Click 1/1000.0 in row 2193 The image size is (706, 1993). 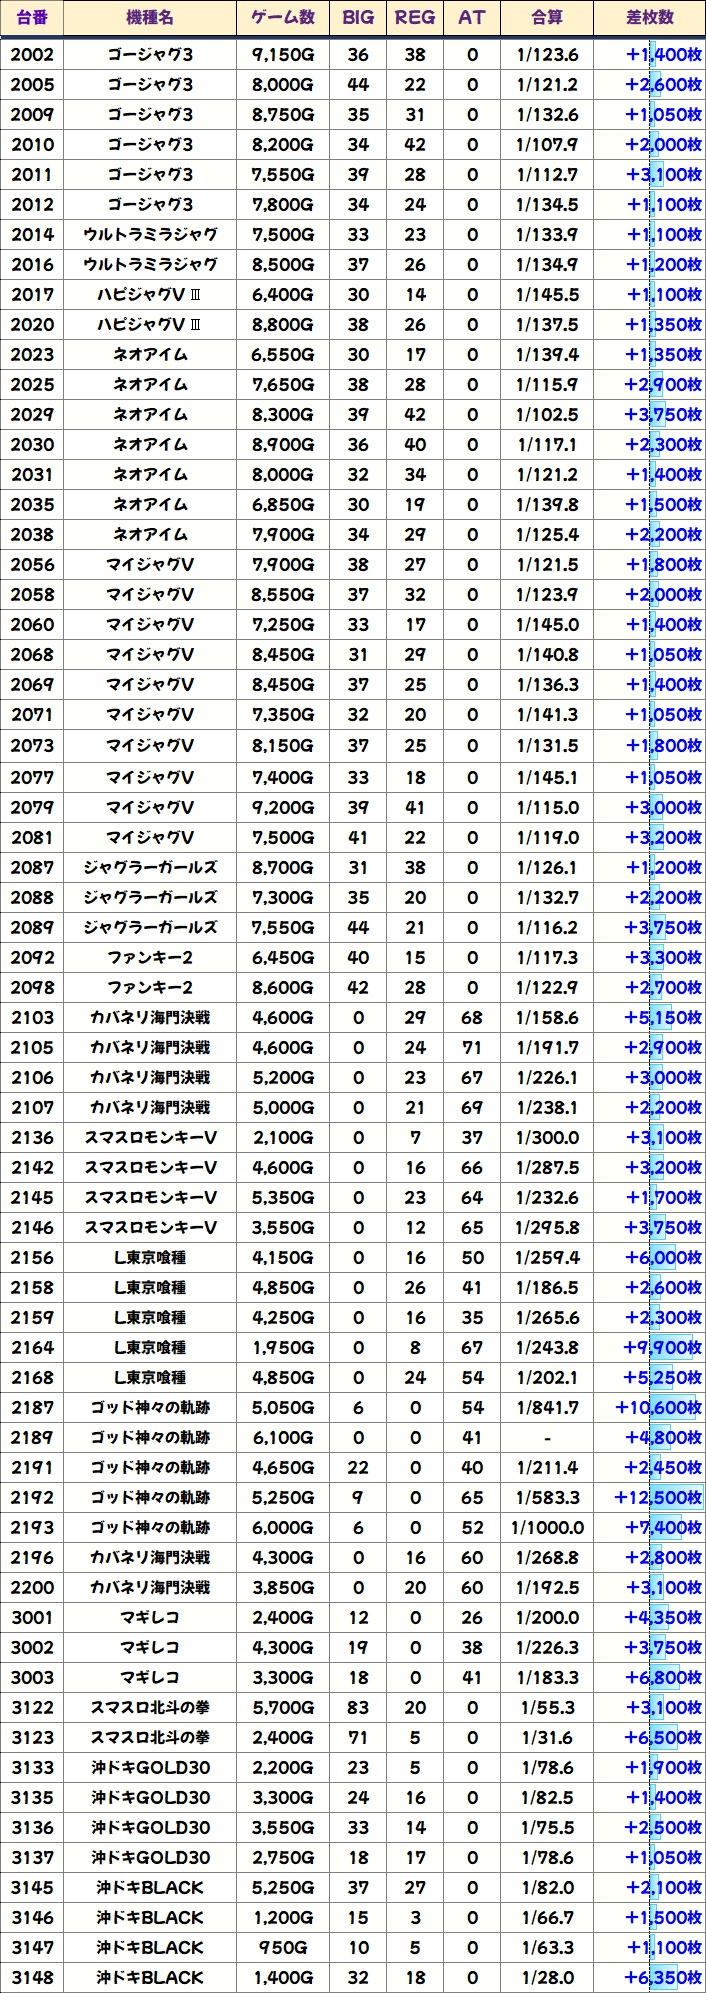[547, 1527]
